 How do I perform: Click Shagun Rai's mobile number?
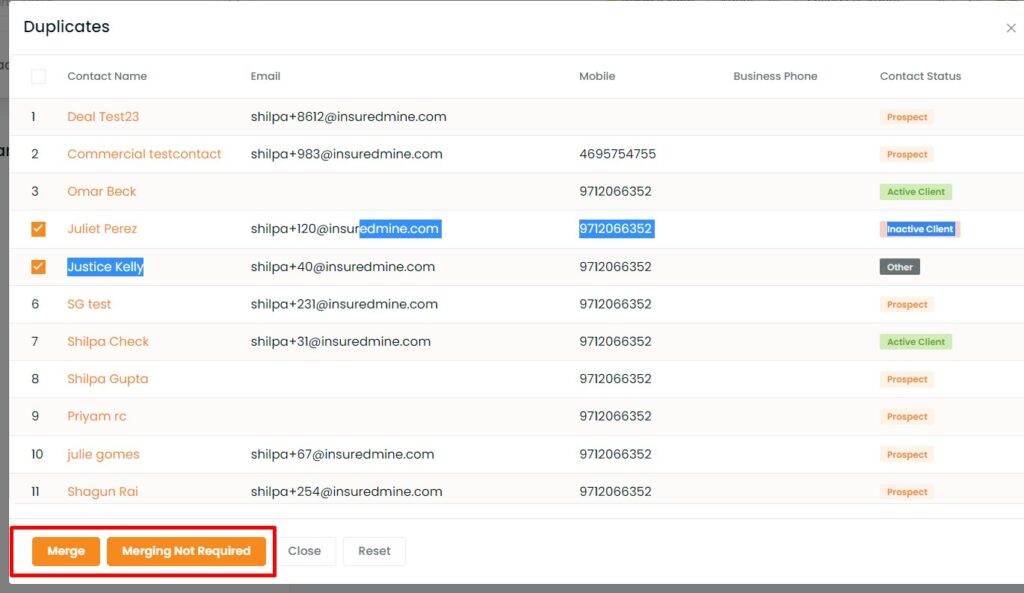pos(615,492)
